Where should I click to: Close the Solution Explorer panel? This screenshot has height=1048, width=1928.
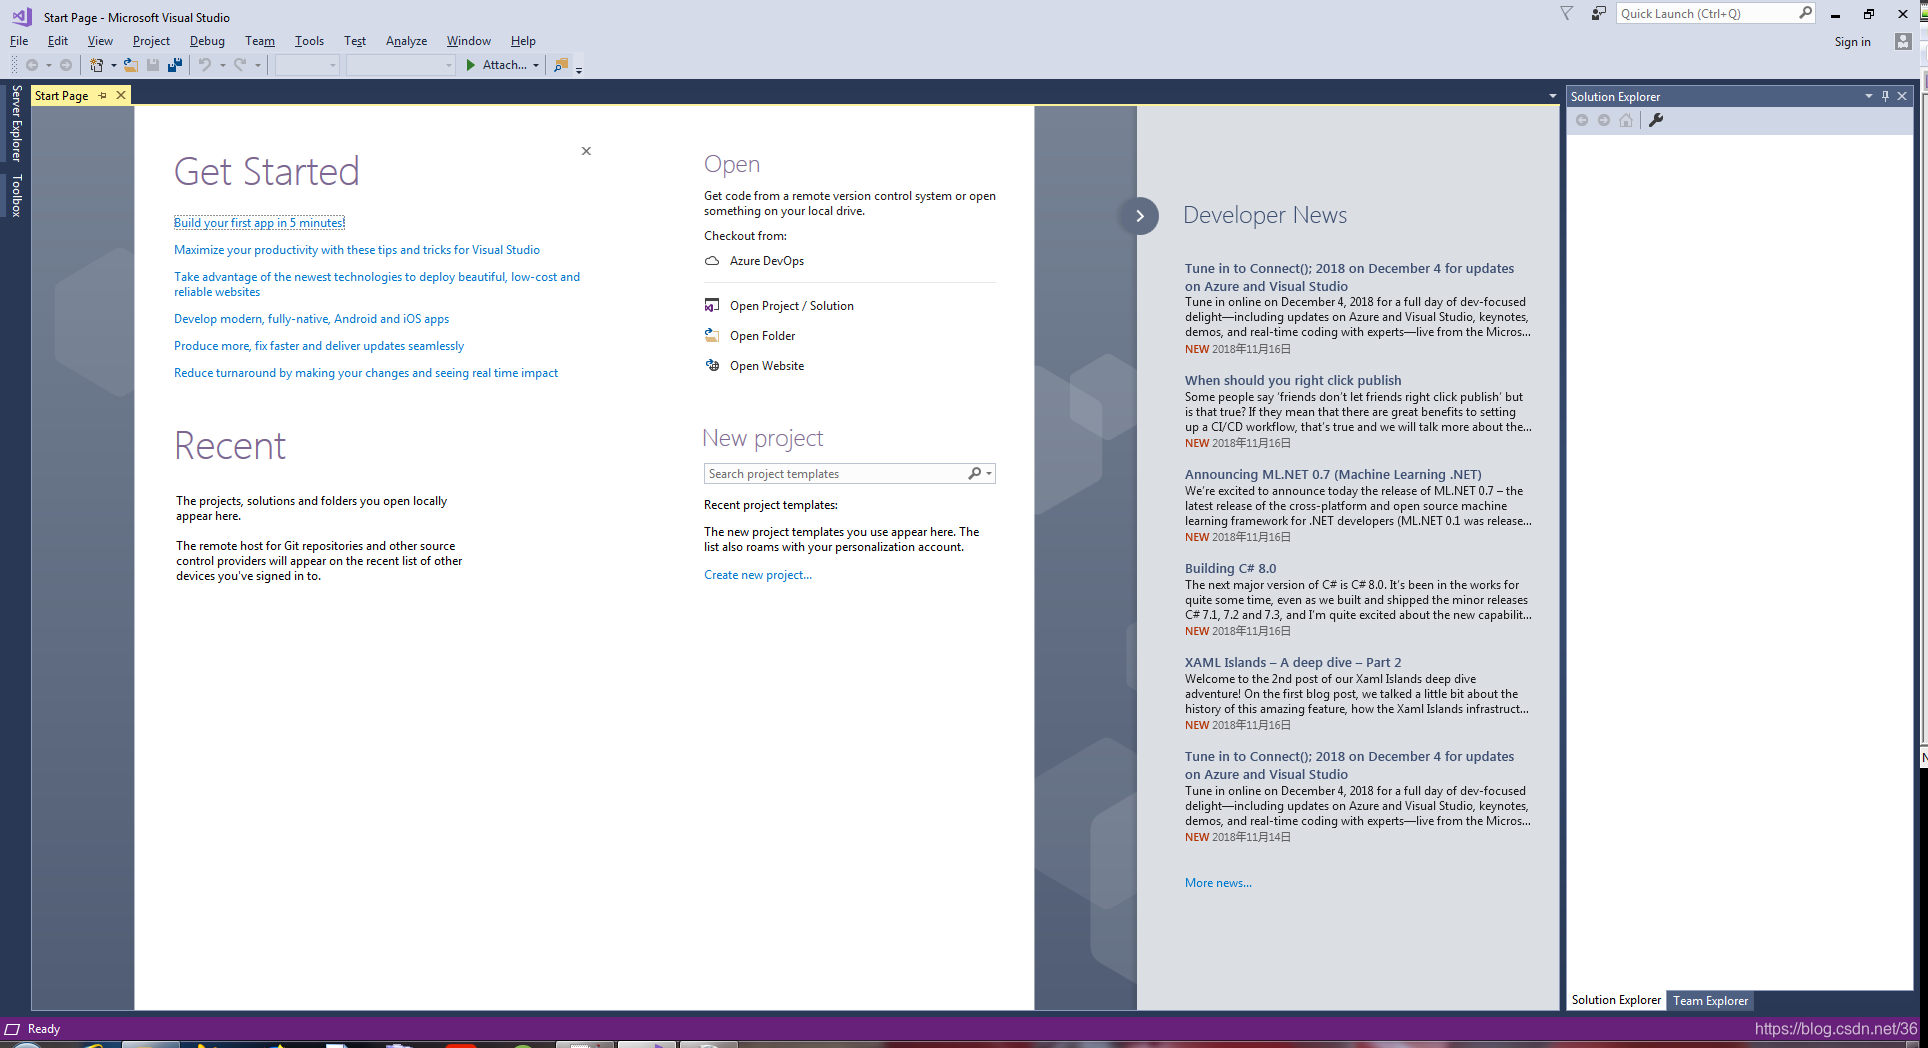(x=1902, y=96)
